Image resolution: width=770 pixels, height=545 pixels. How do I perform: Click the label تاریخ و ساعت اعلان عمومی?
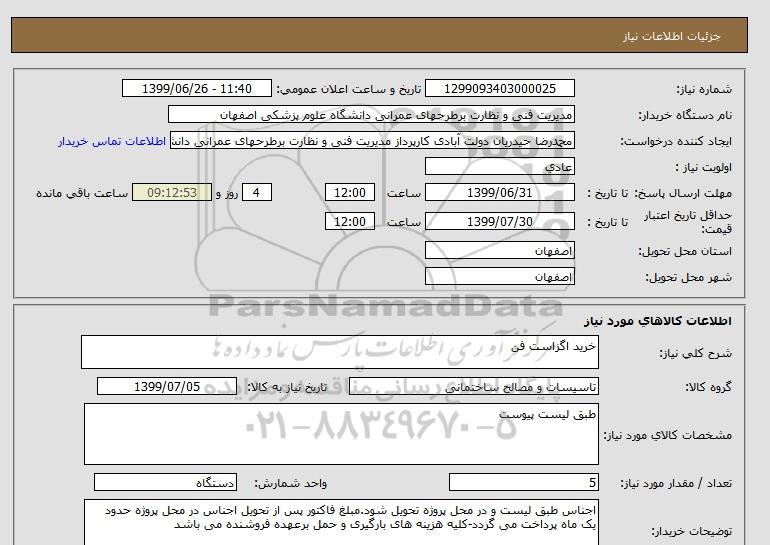point(349,89)
